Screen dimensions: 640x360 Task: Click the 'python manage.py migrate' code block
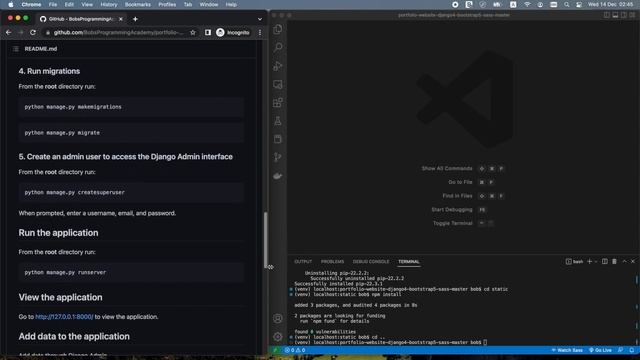tap(131, 133)
